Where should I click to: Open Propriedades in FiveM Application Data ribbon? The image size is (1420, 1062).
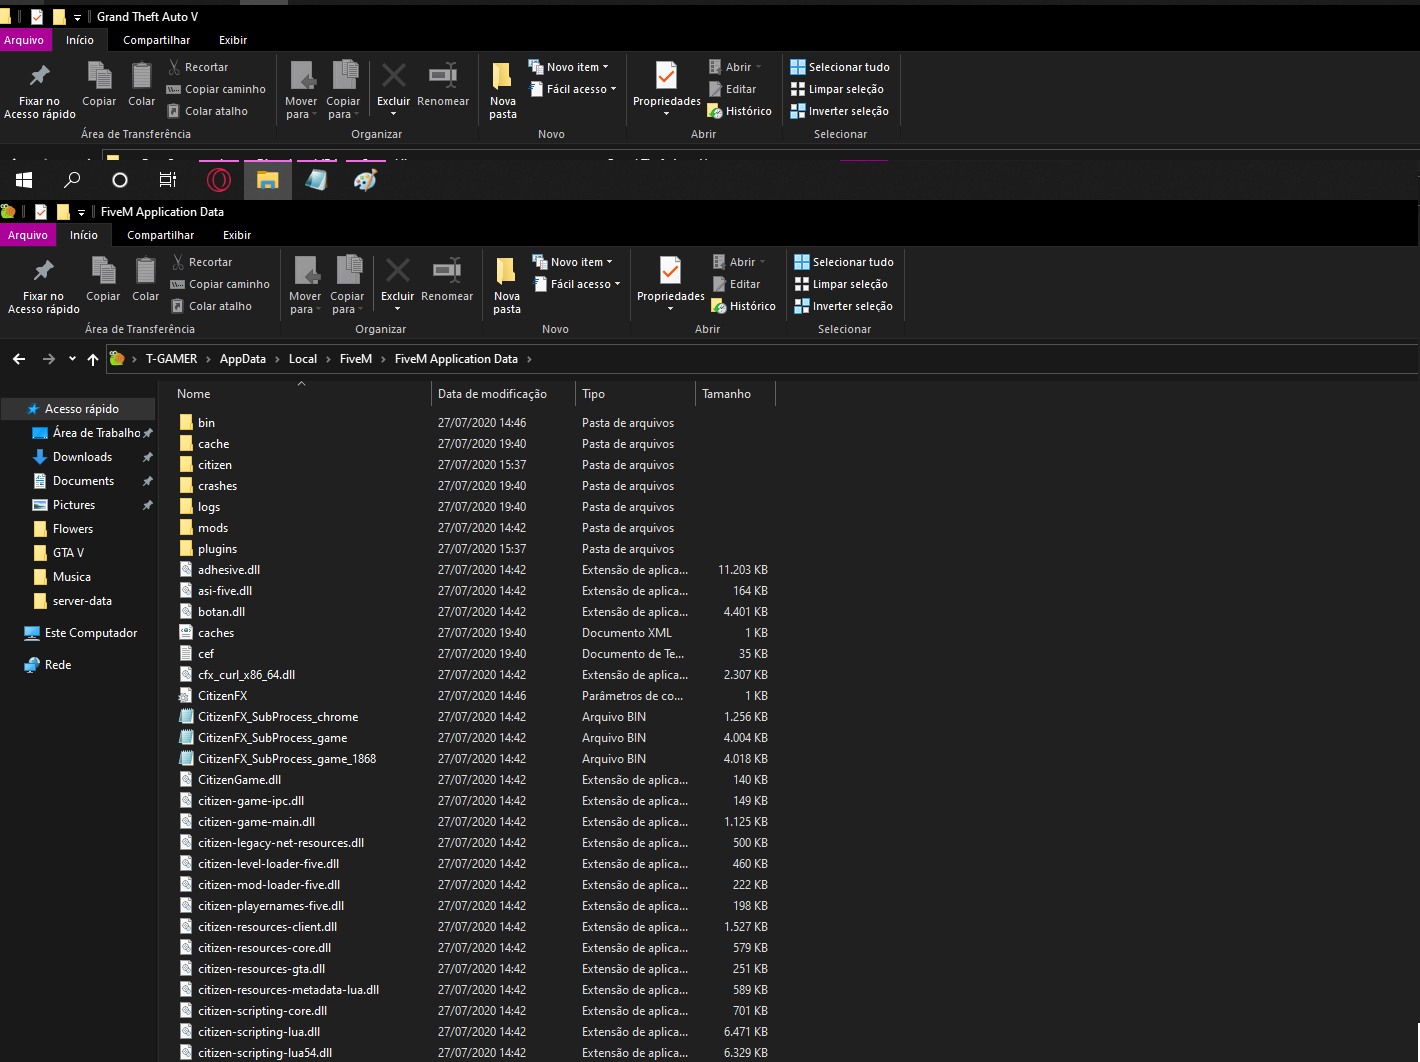[x=671, y=284]
